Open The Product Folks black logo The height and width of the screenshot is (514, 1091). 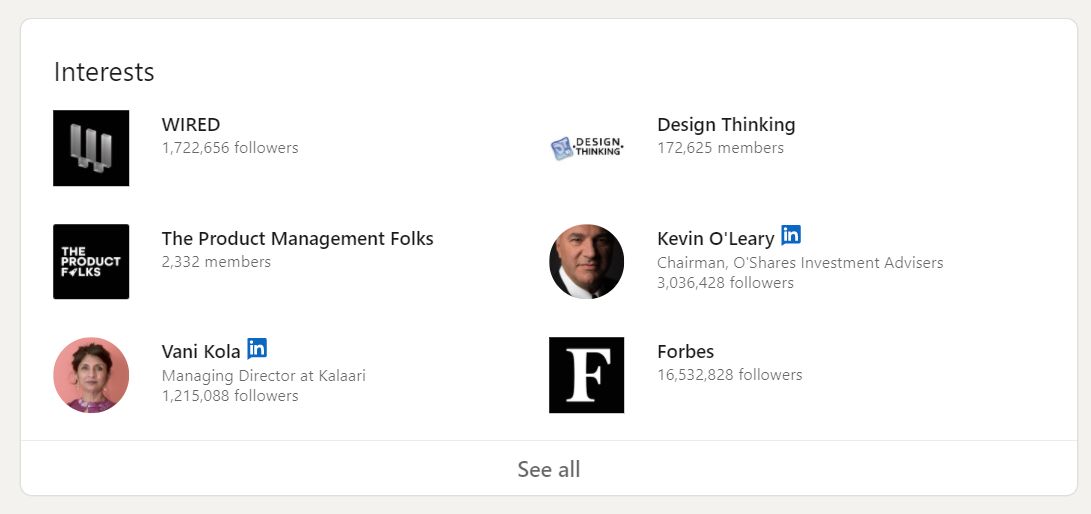point(91,262)
